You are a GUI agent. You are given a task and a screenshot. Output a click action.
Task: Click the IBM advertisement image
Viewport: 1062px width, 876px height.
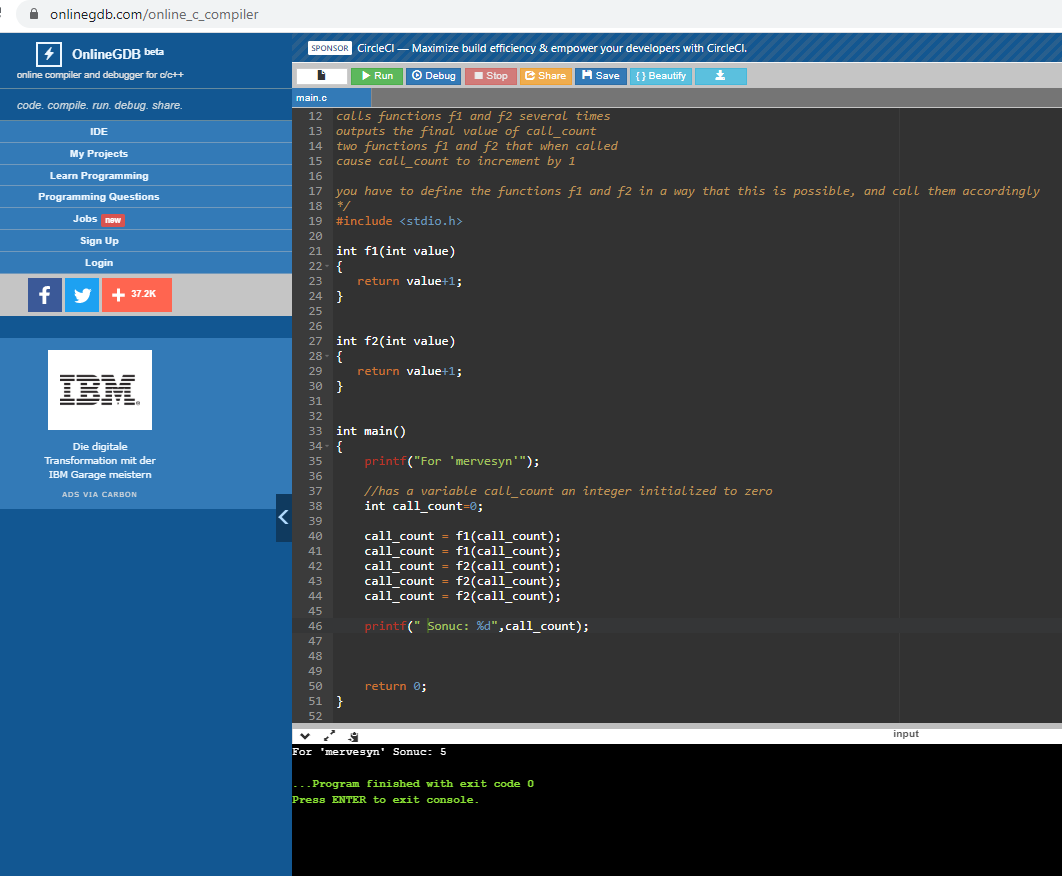pyautogui.click(x=100, y=390)
